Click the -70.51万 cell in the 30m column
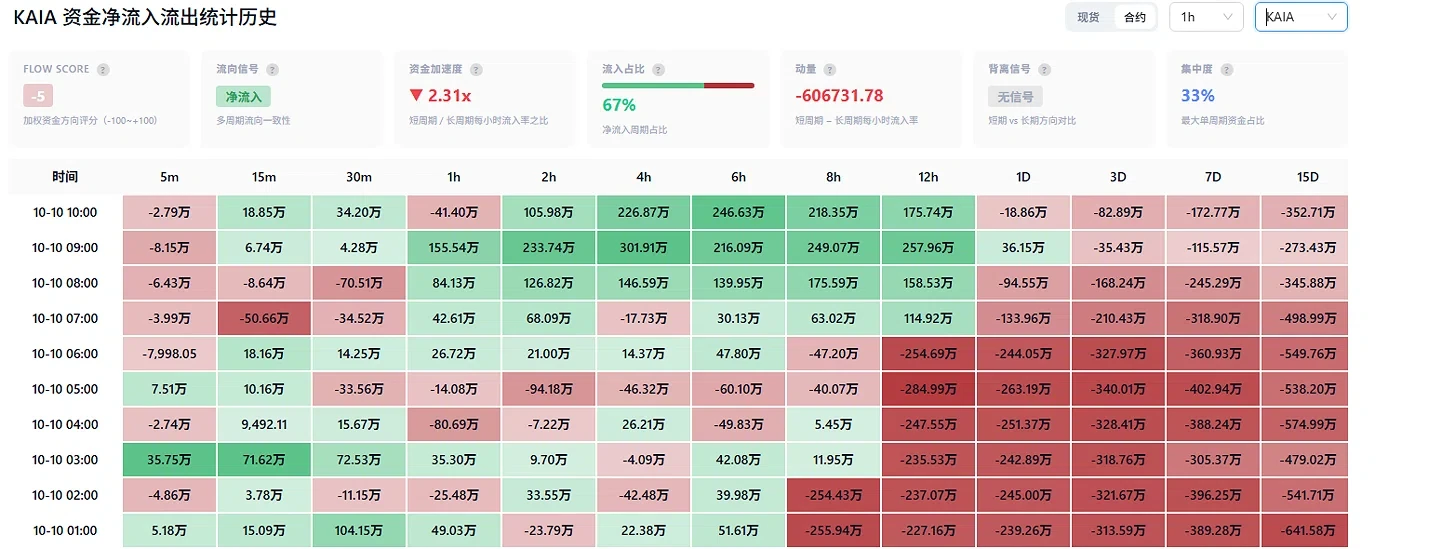 (x=359, y=283)
